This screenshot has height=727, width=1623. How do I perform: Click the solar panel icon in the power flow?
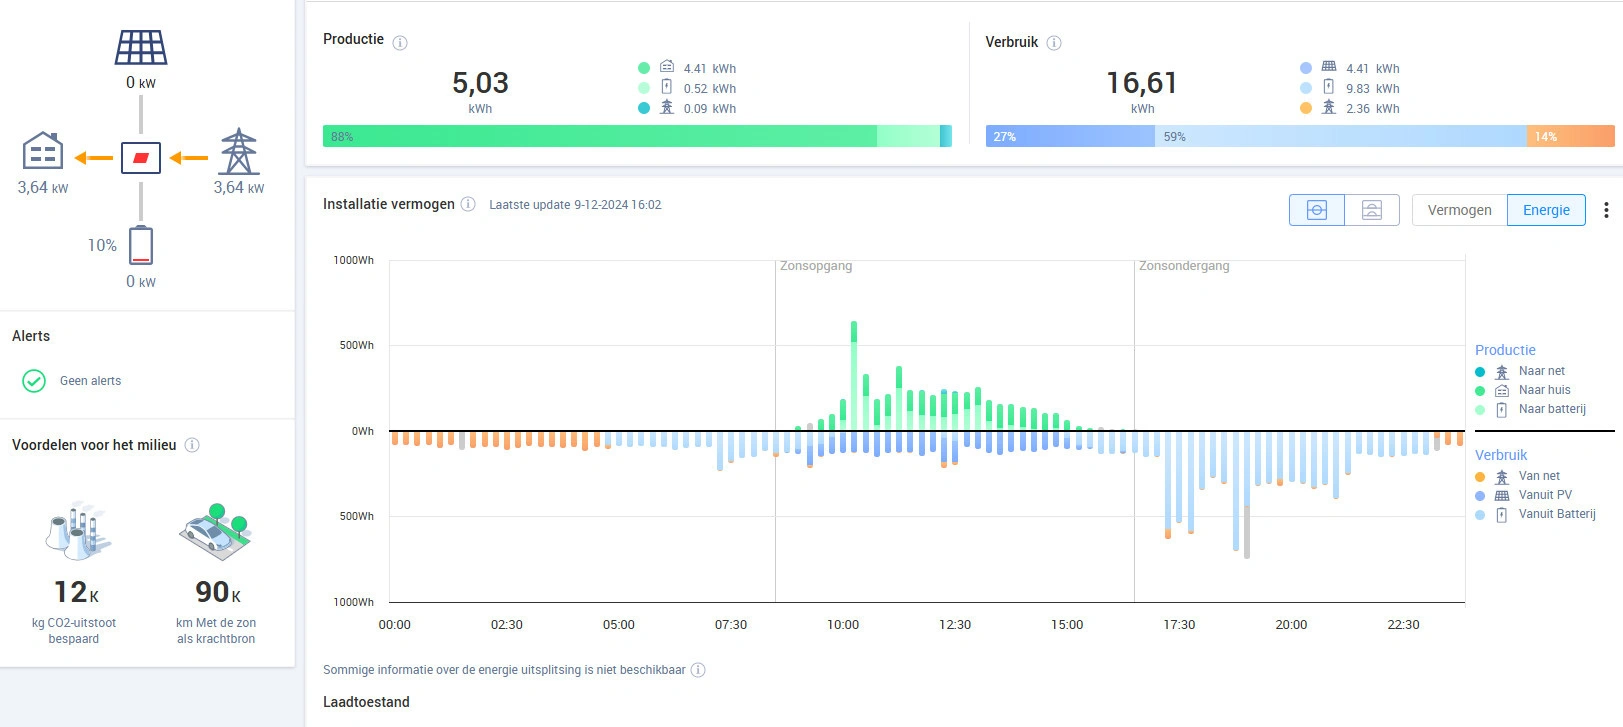(x=141, y=47)
